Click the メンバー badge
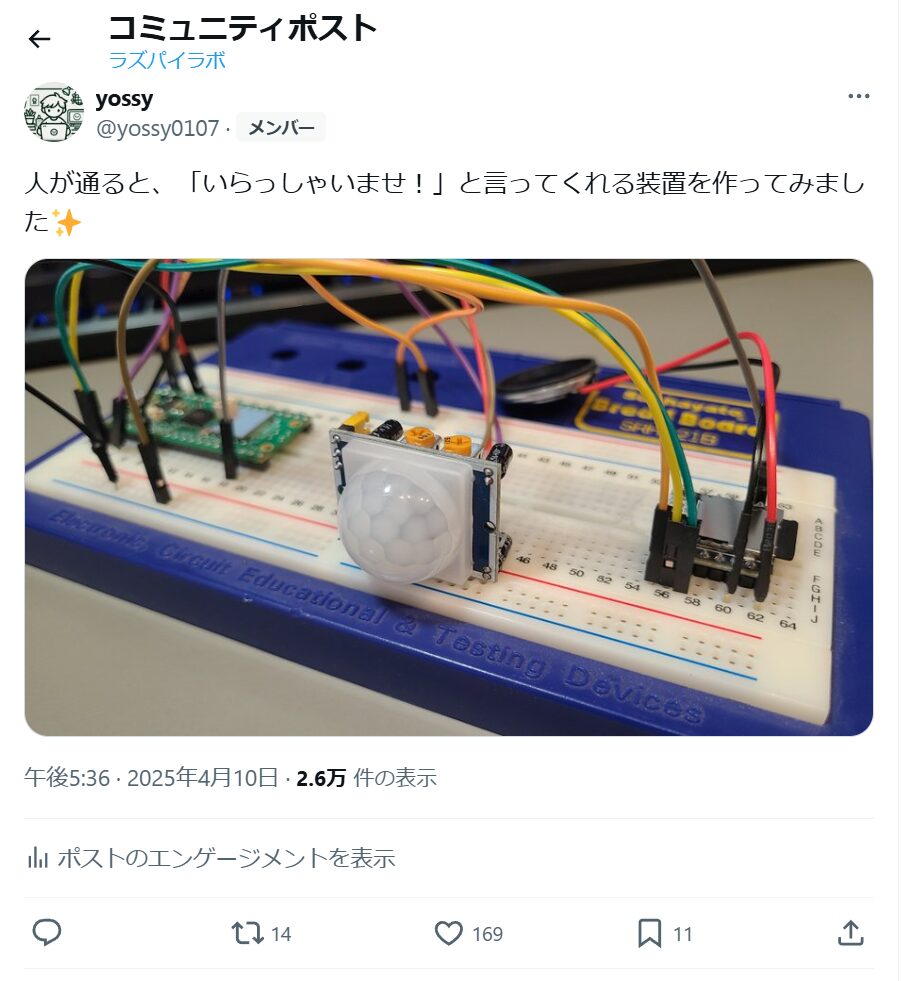Screen dimensions: 904x981 click(281, 128)
